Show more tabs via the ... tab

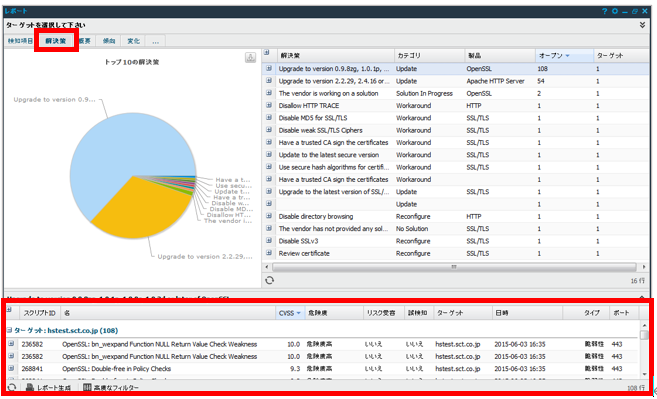(155, 41)
